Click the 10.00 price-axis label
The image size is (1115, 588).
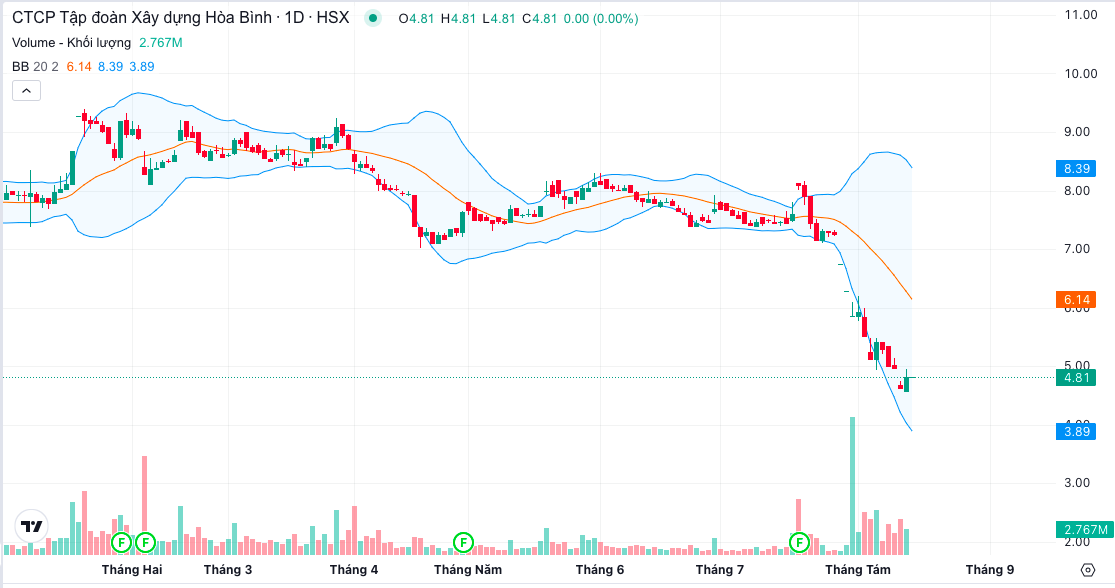click(x=1081, y=74)
